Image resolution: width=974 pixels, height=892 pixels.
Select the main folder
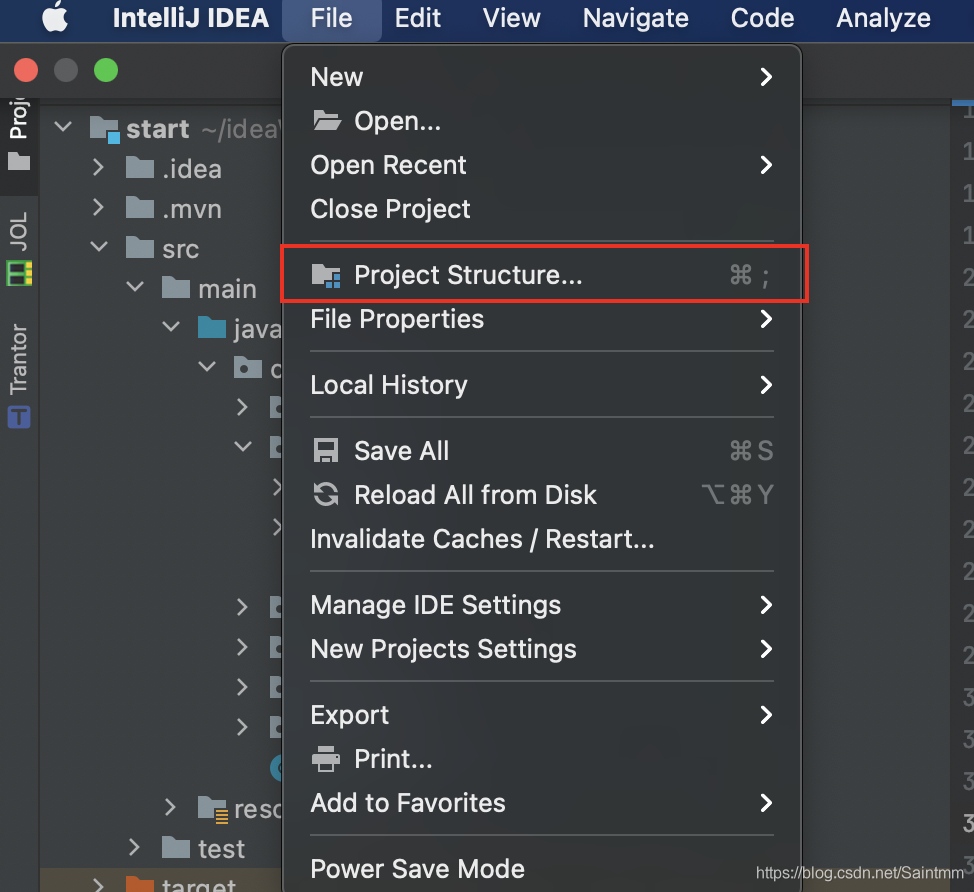227,289
